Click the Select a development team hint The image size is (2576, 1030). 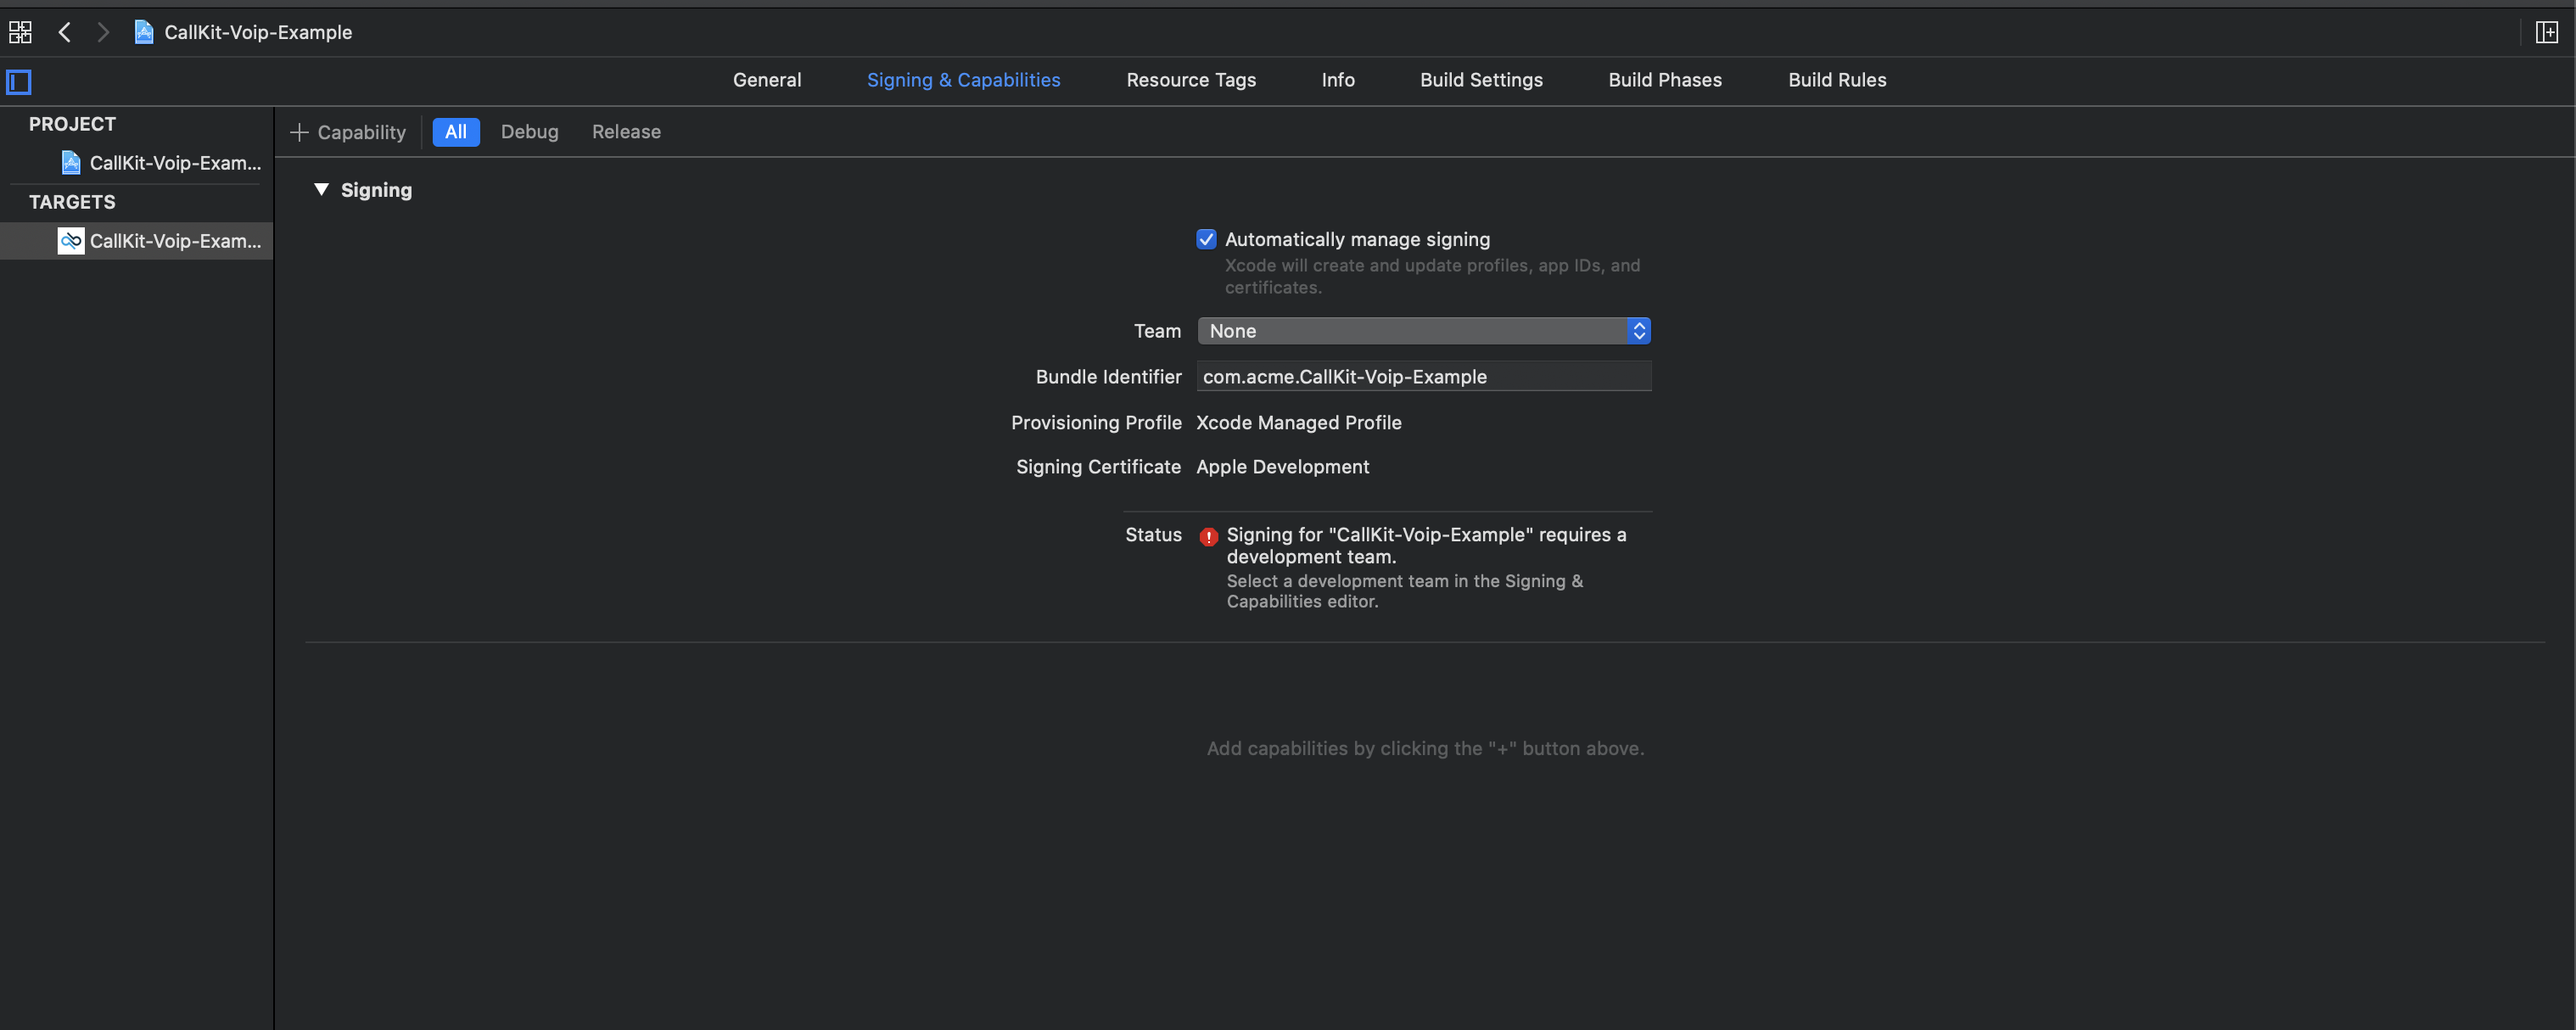point(1404,591)
